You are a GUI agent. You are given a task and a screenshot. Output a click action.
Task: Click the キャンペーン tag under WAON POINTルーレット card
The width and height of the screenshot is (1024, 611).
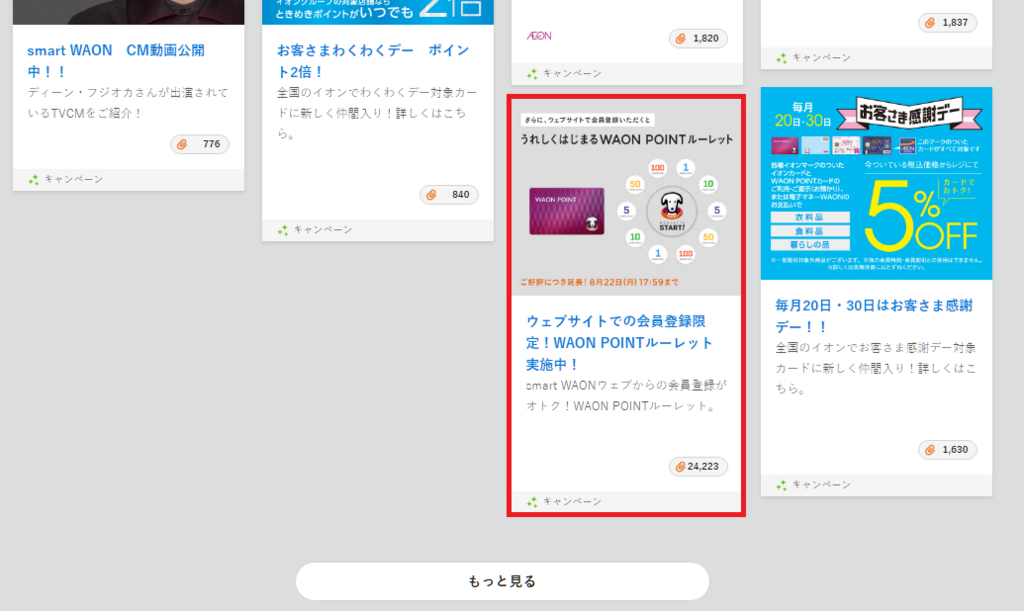[565, 501]
